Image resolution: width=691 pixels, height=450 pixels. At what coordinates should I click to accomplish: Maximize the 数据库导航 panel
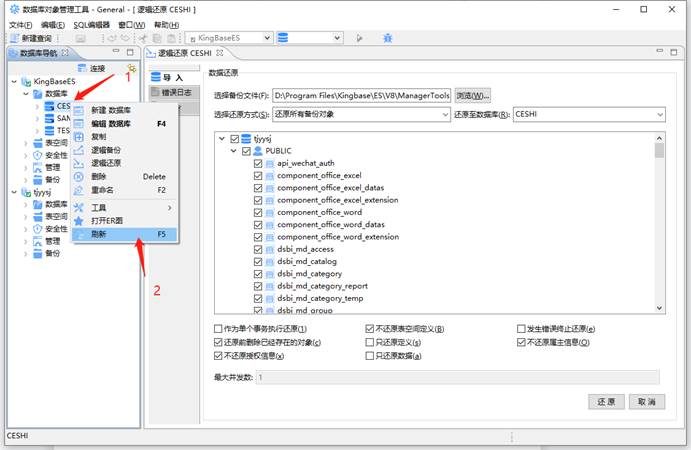click(x=130, y=52)
